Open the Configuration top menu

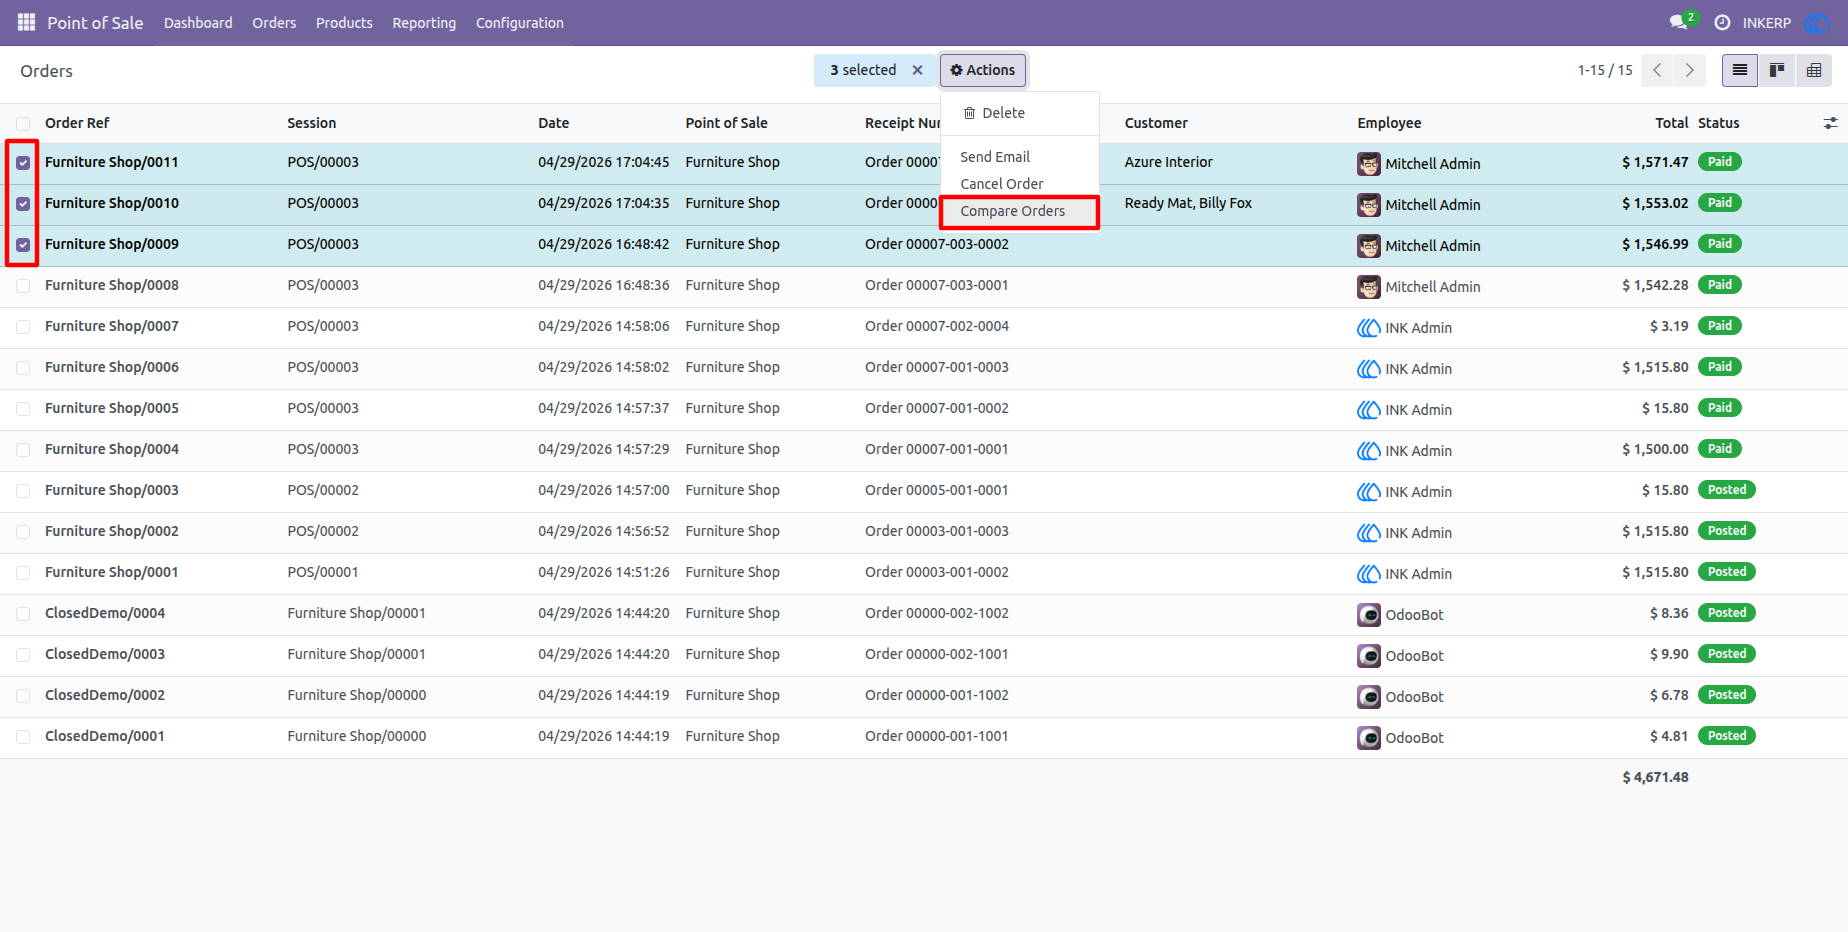[520, 22]
